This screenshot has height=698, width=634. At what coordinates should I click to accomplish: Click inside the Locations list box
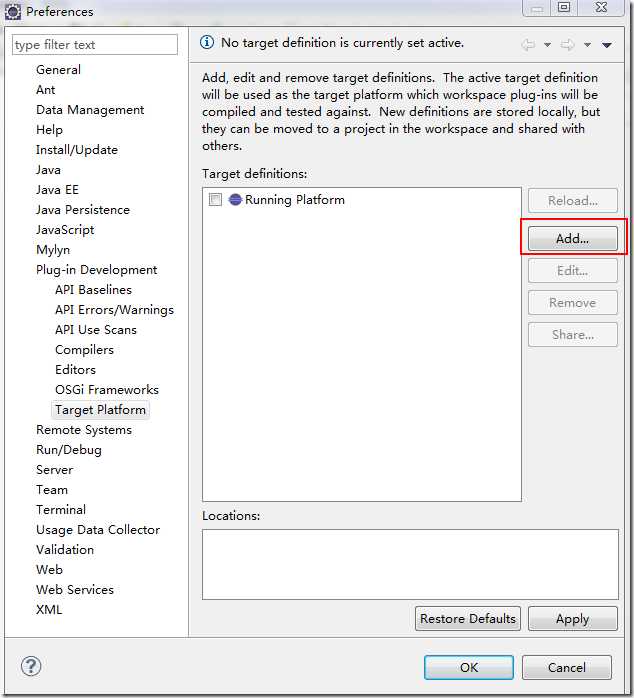pyautogui.click(x=410, y=564)
